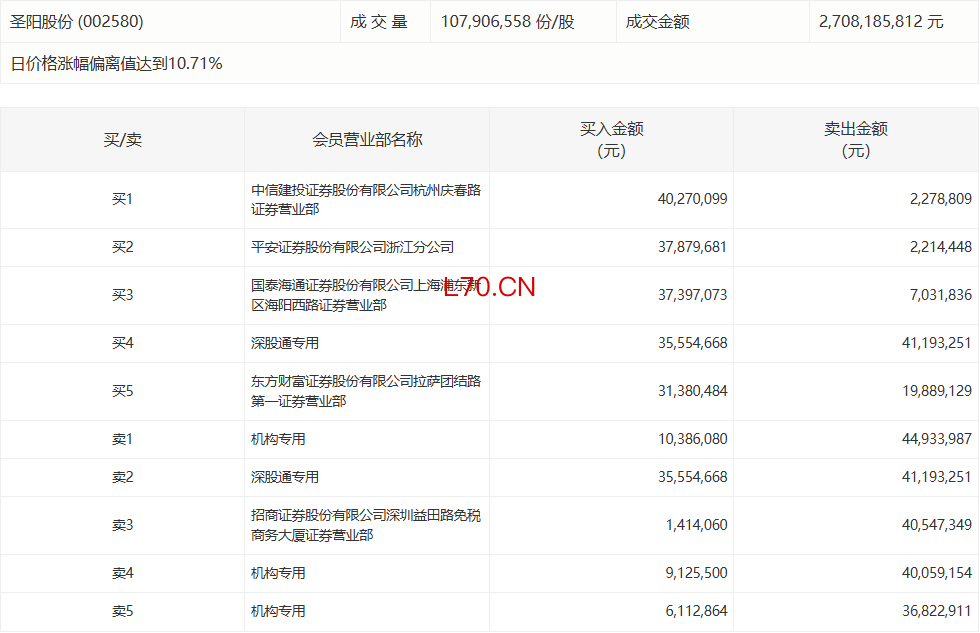Select 中信建投证券杭州庆春路证券营业部 entry
980x633 pixels.
tap(365, 200)
